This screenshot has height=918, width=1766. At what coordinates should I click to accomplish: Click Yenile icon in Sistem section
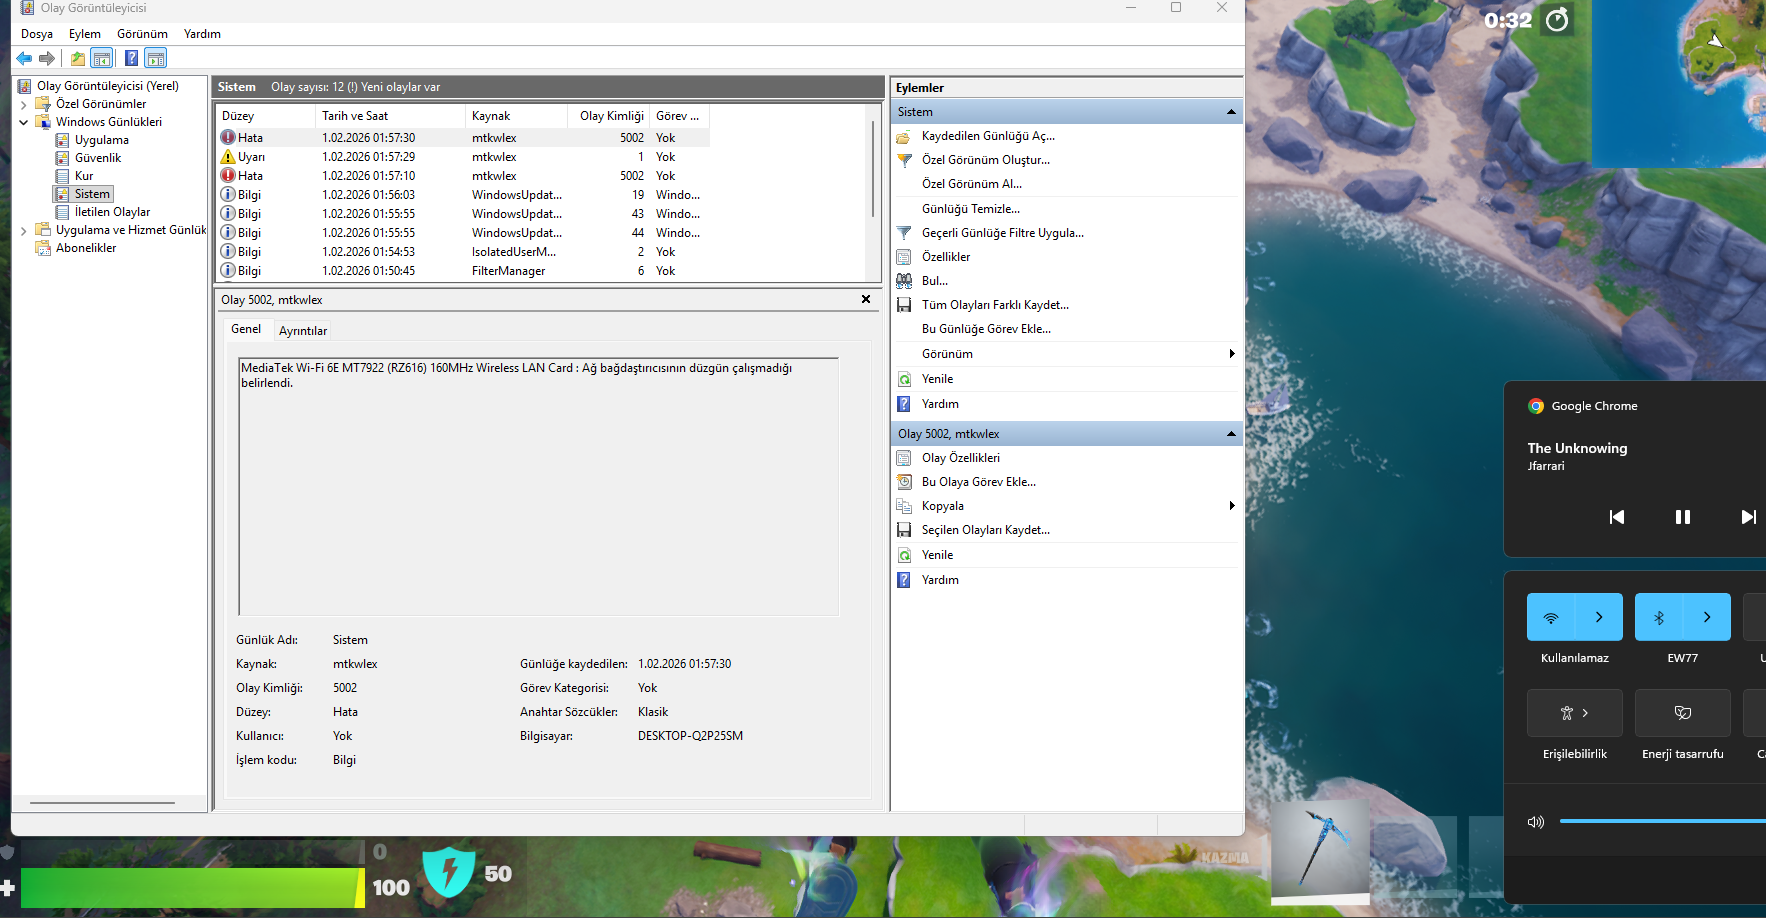(x=904, y=379)
